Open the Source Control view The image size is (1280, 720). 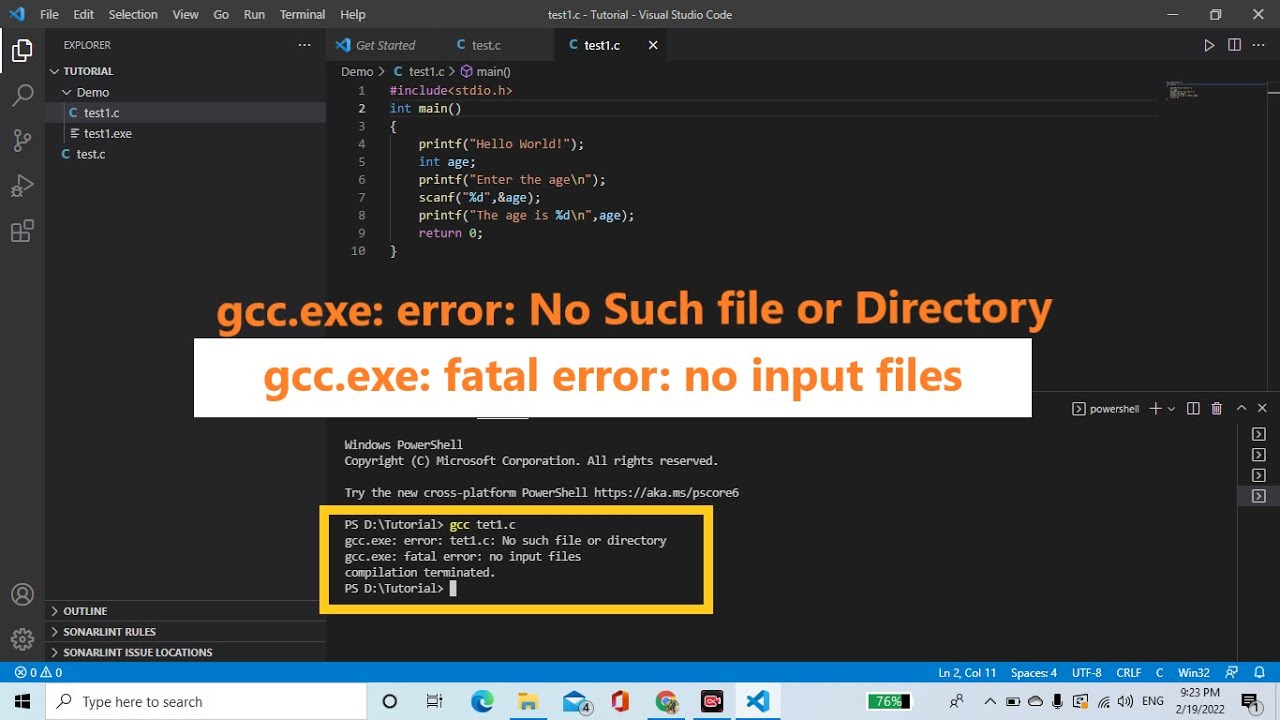coord(22,141)
